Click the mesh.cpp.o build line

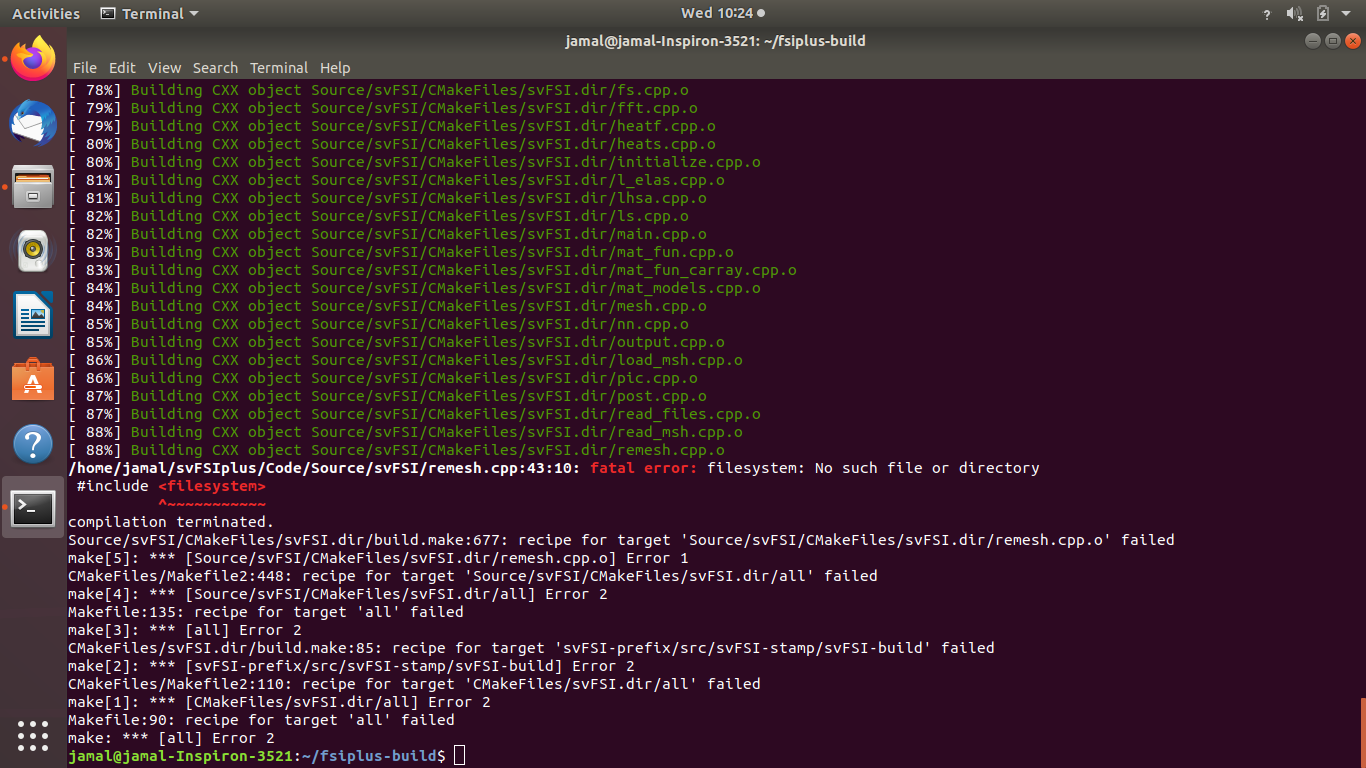click(x=387, y=306)
